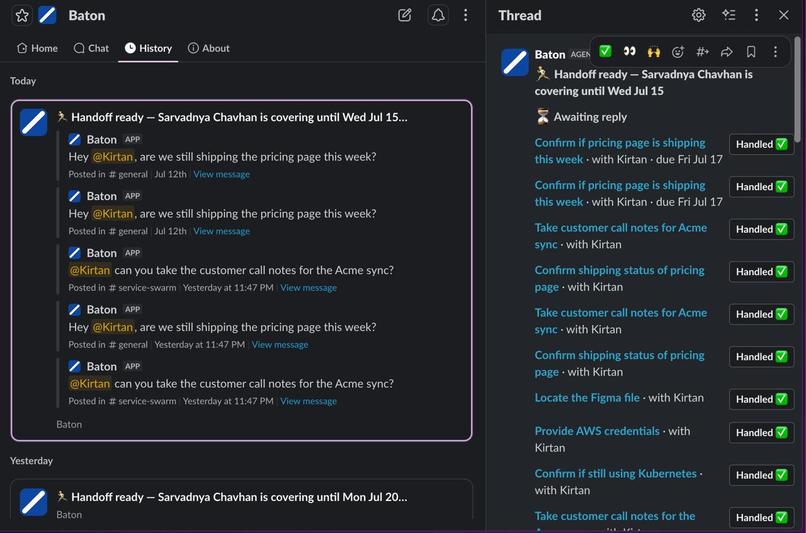Click the AI summarize sparkle-list icon
The height and width of the screenshot is (533, 806).
pyautogui.click(x=728, y=15)
